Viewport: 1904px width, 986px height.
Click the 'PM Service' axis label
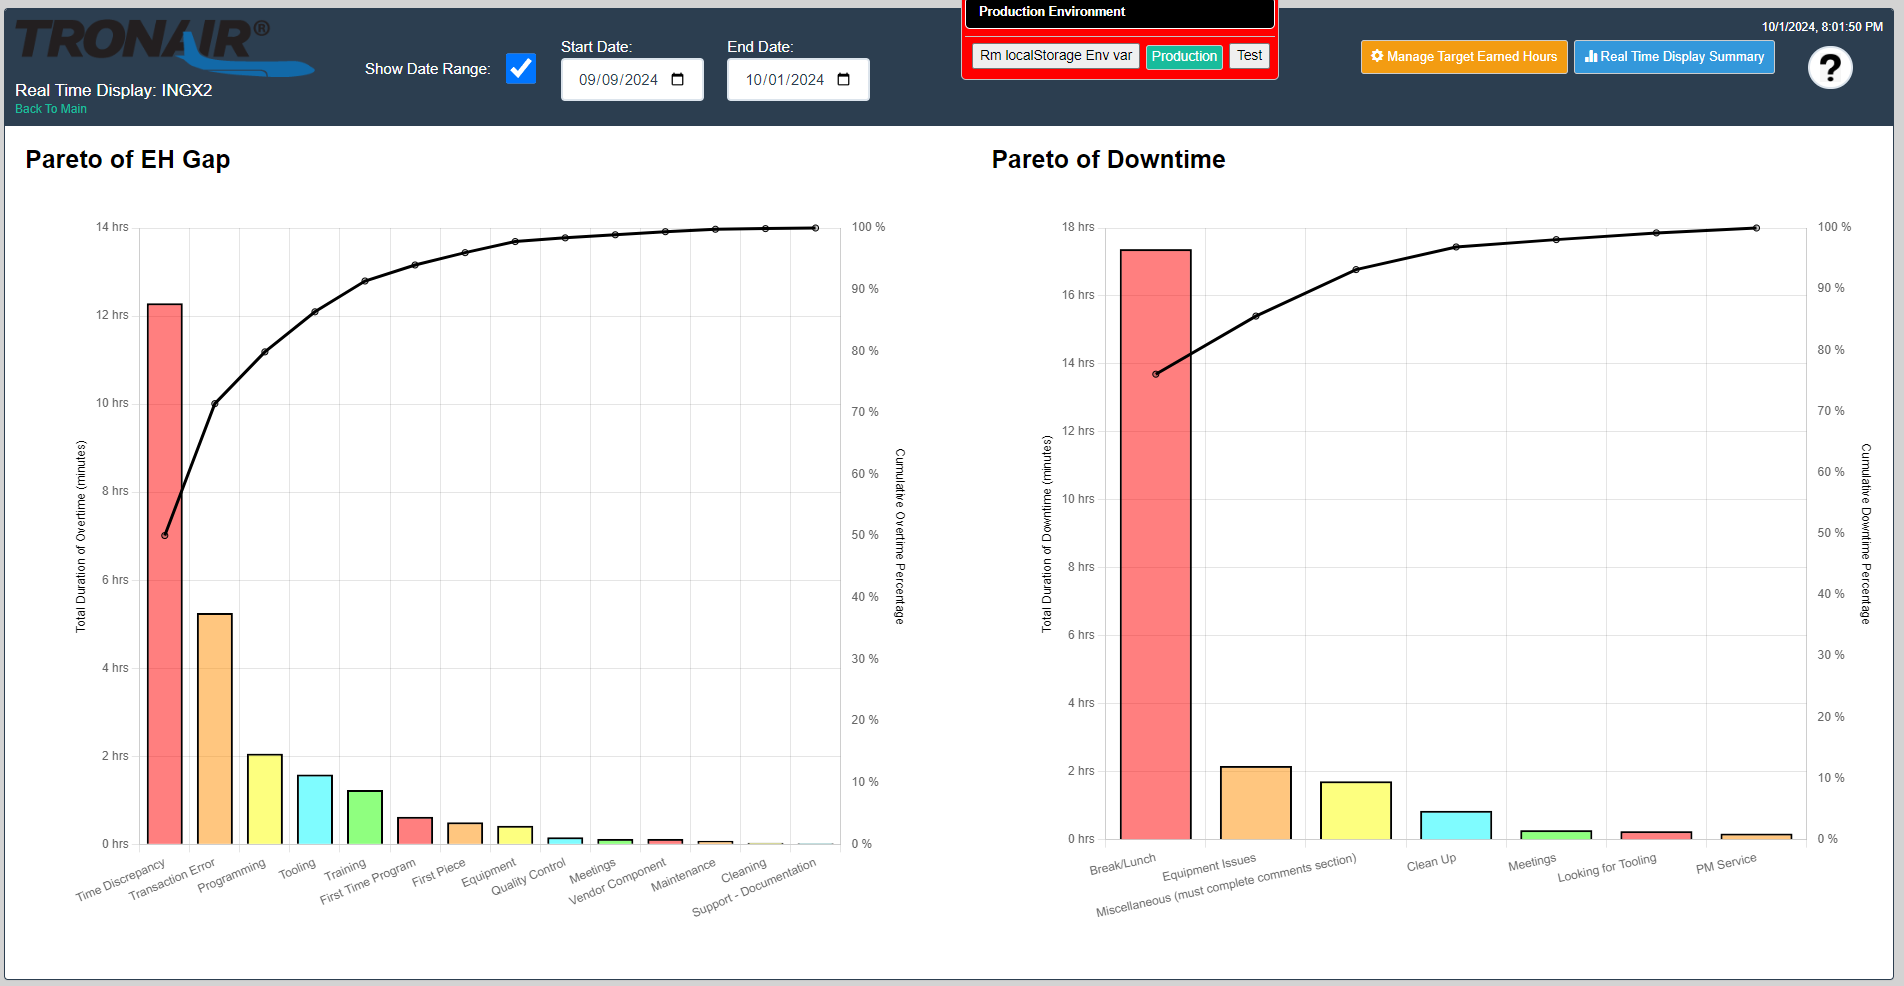tap(1726, 864)
